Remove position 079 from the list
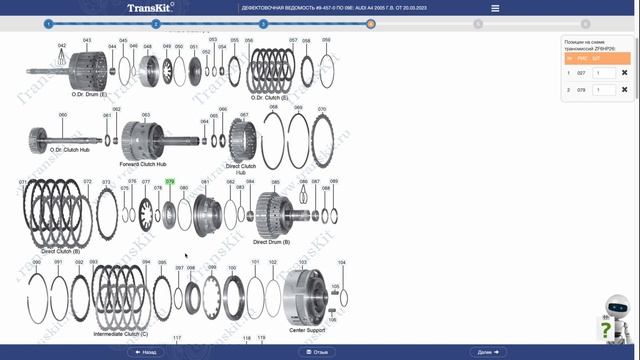Viewport: 640px width, 360px height. [x=624, y=89]
